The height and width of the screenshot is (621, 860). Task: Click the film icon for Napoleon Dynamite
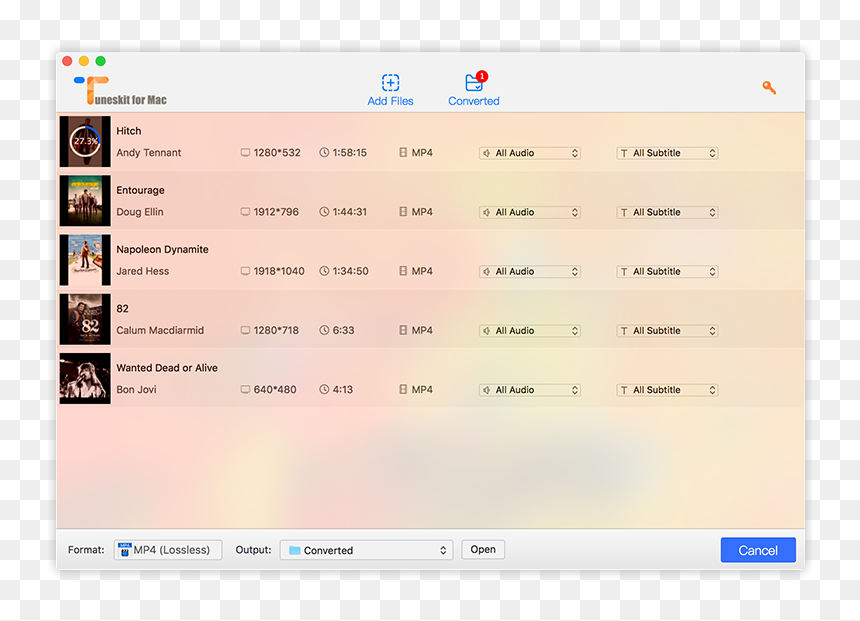coord(403,271)
